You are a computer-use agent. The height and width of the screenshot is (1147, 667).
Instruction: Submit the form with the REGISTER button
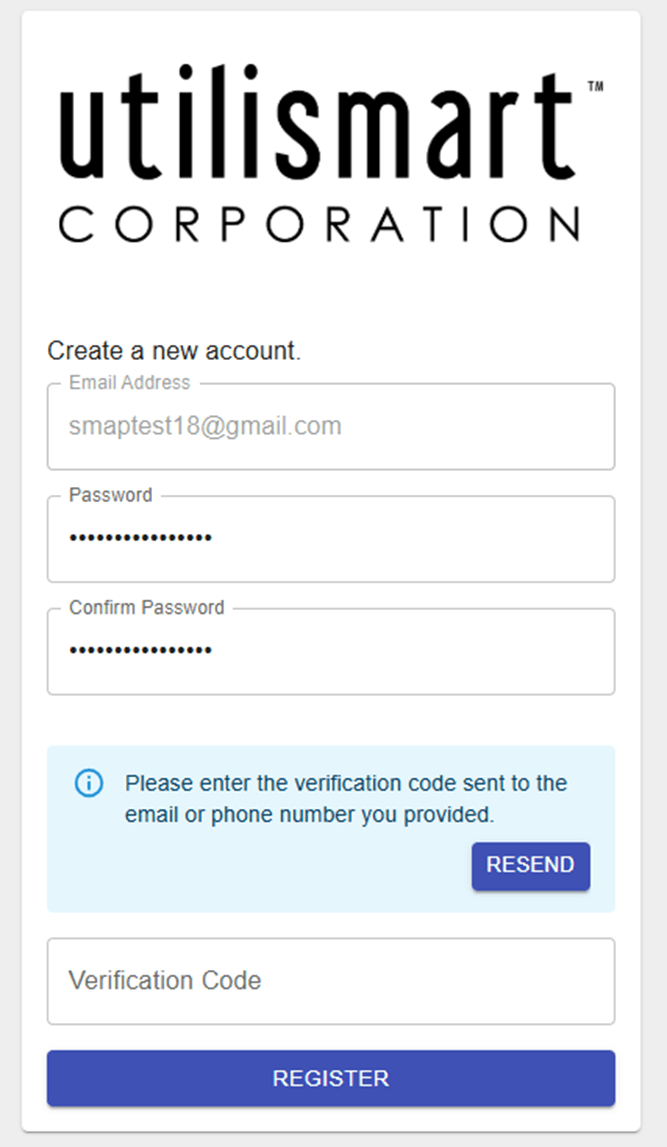tap(331, 1078)
